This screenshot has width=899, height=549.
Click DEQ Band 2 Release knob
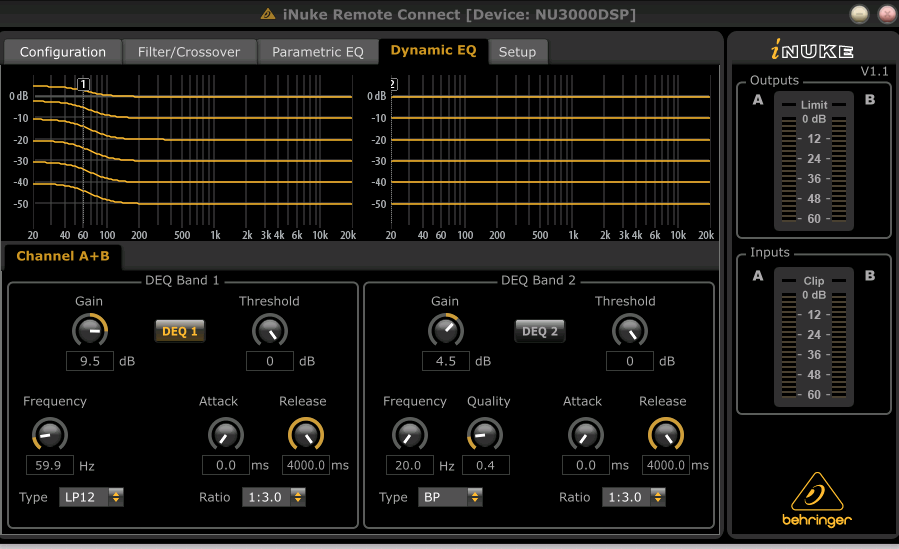tap(666, 434)
